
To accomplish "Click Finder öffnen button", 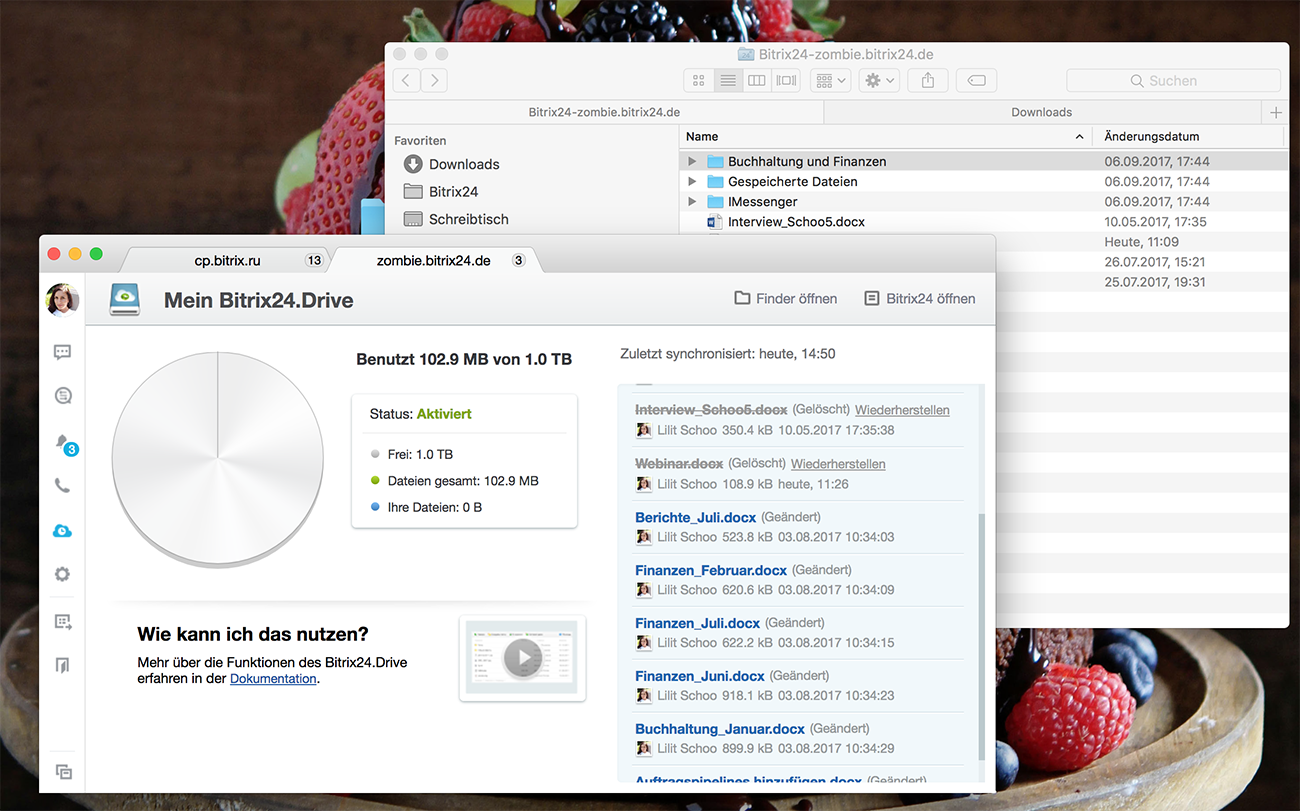I will coord(786,298).
